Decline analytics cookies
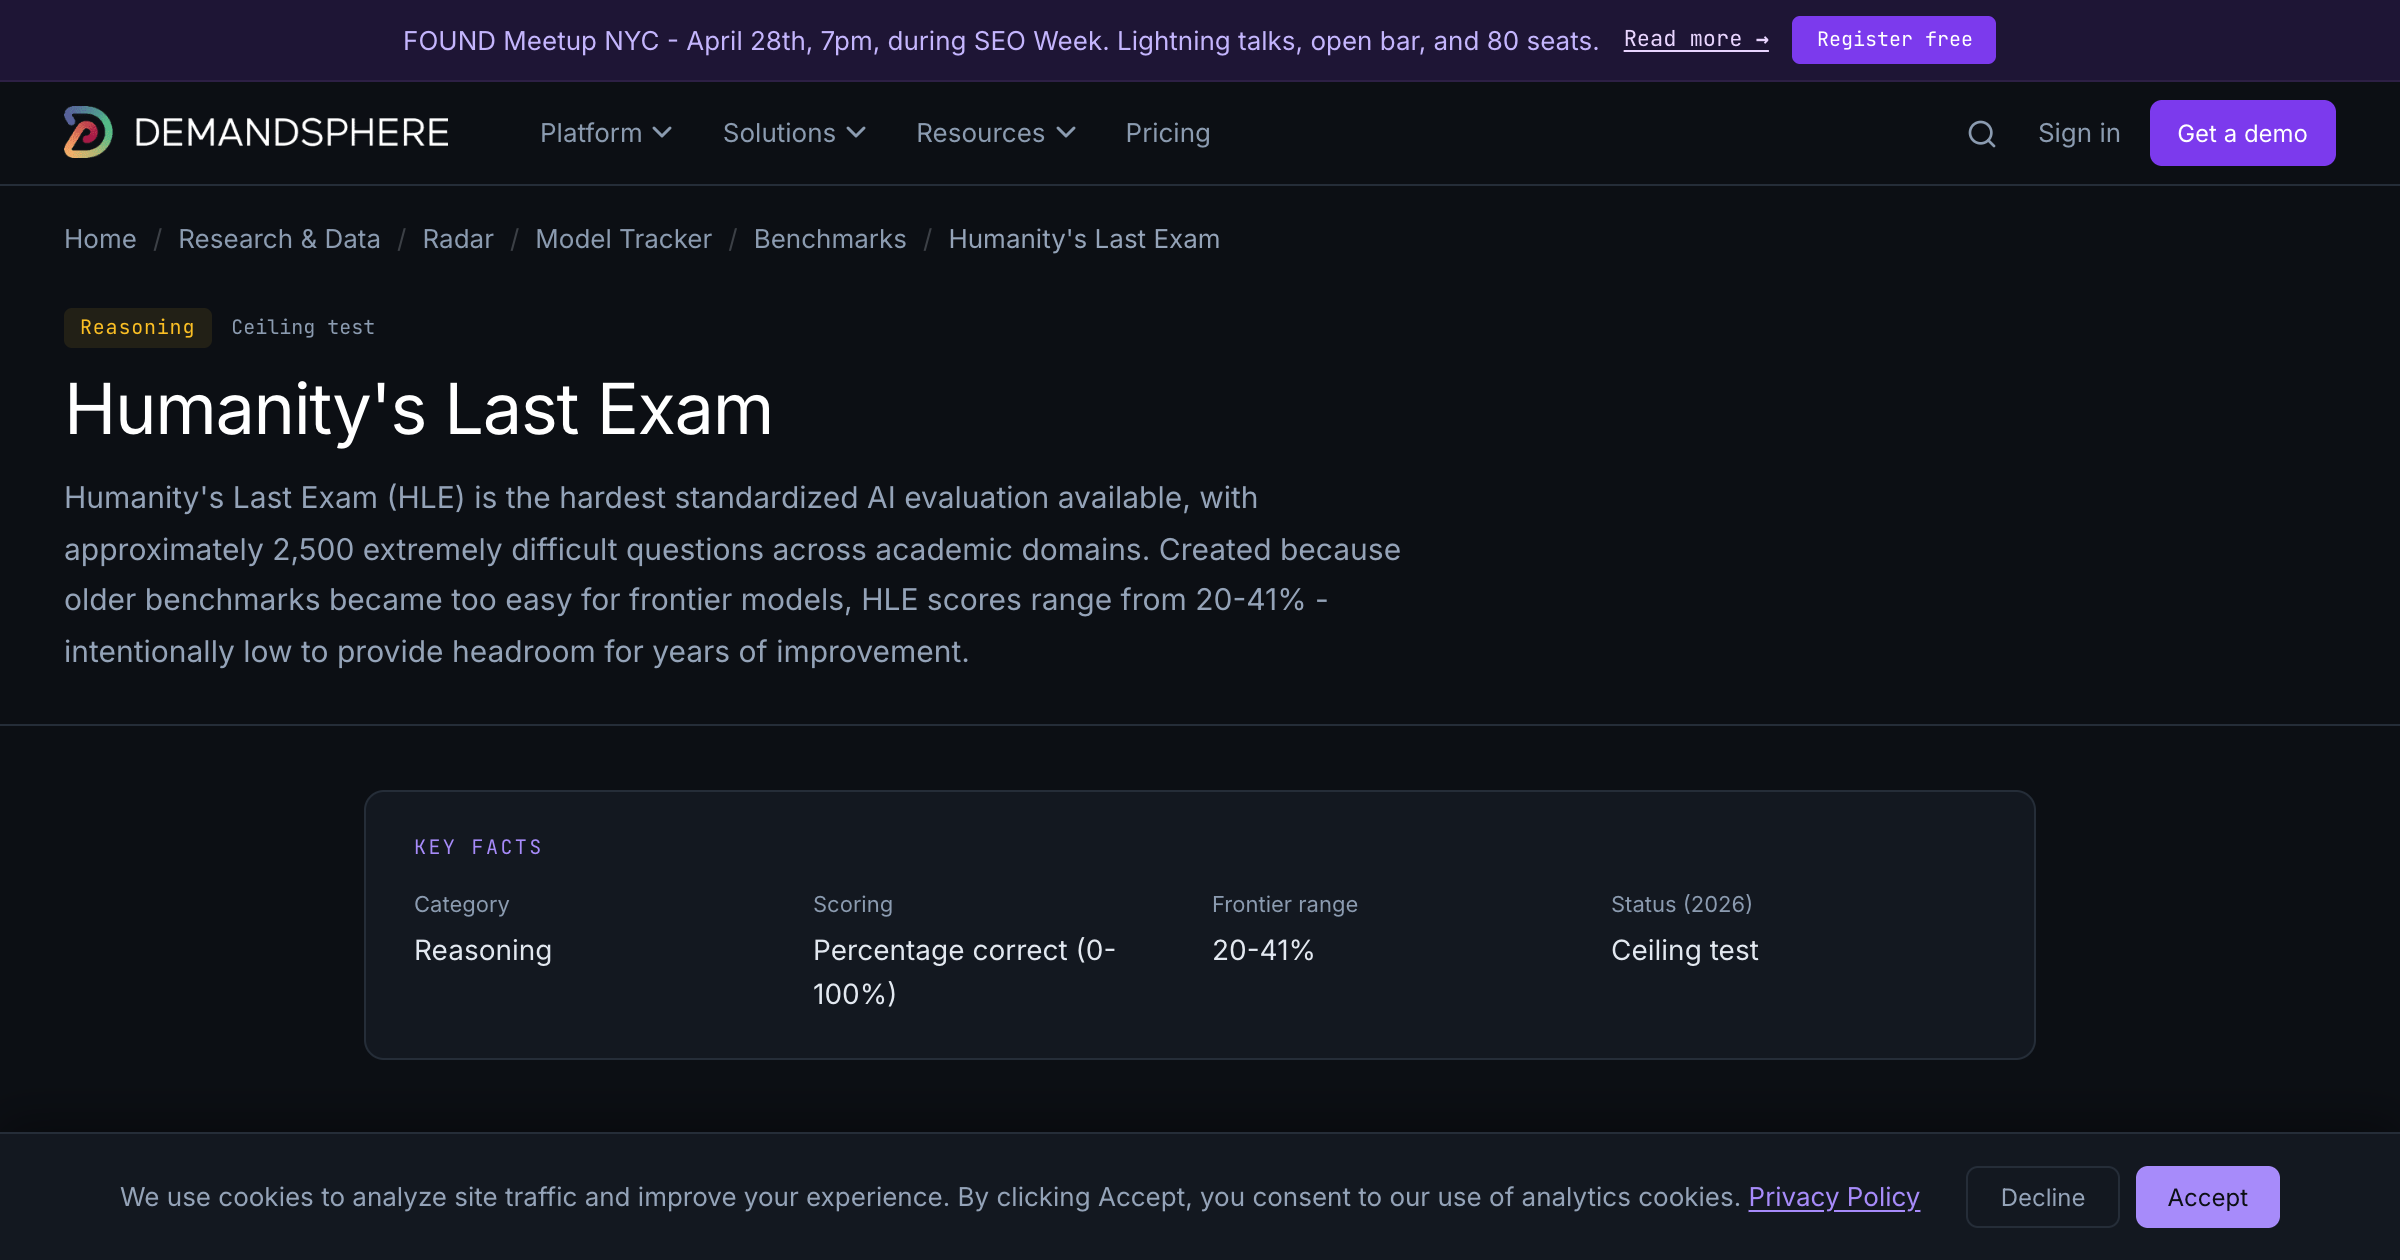The height and width of the screenshot is (1260, 2400). 2042,1197
